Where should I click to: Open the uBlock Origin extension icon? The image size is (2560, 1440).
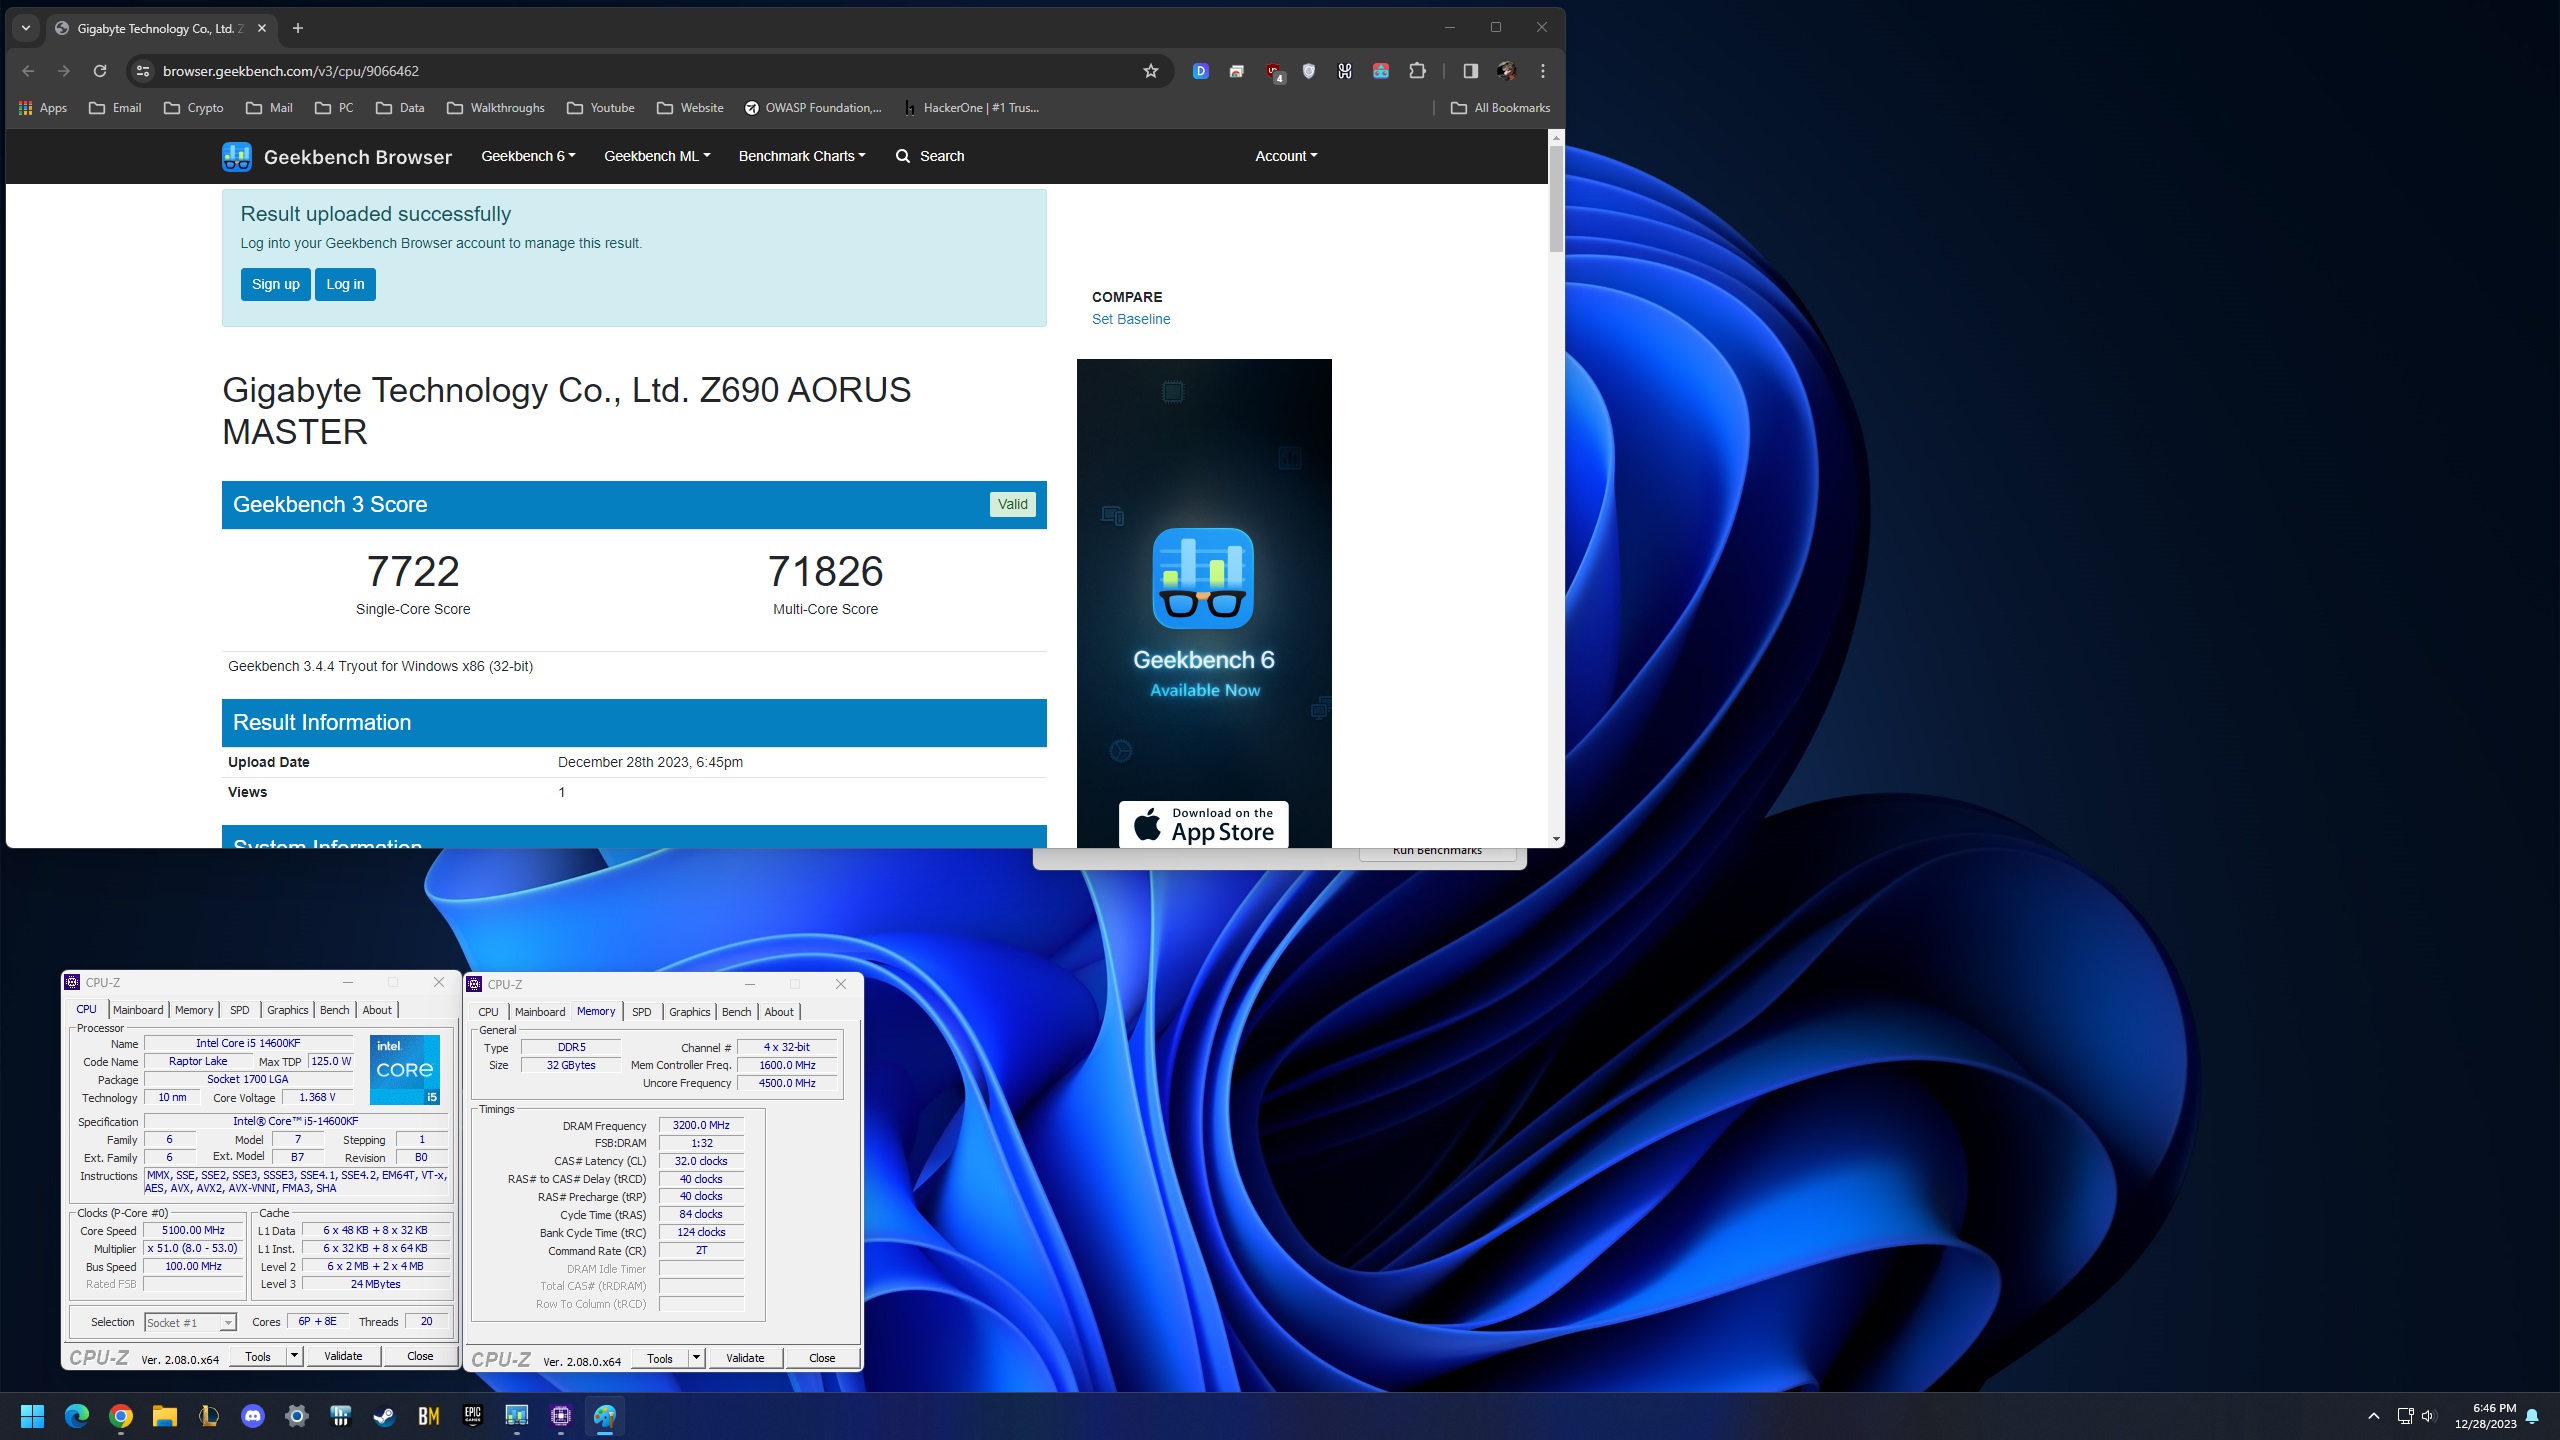(x=1274, y=71)
